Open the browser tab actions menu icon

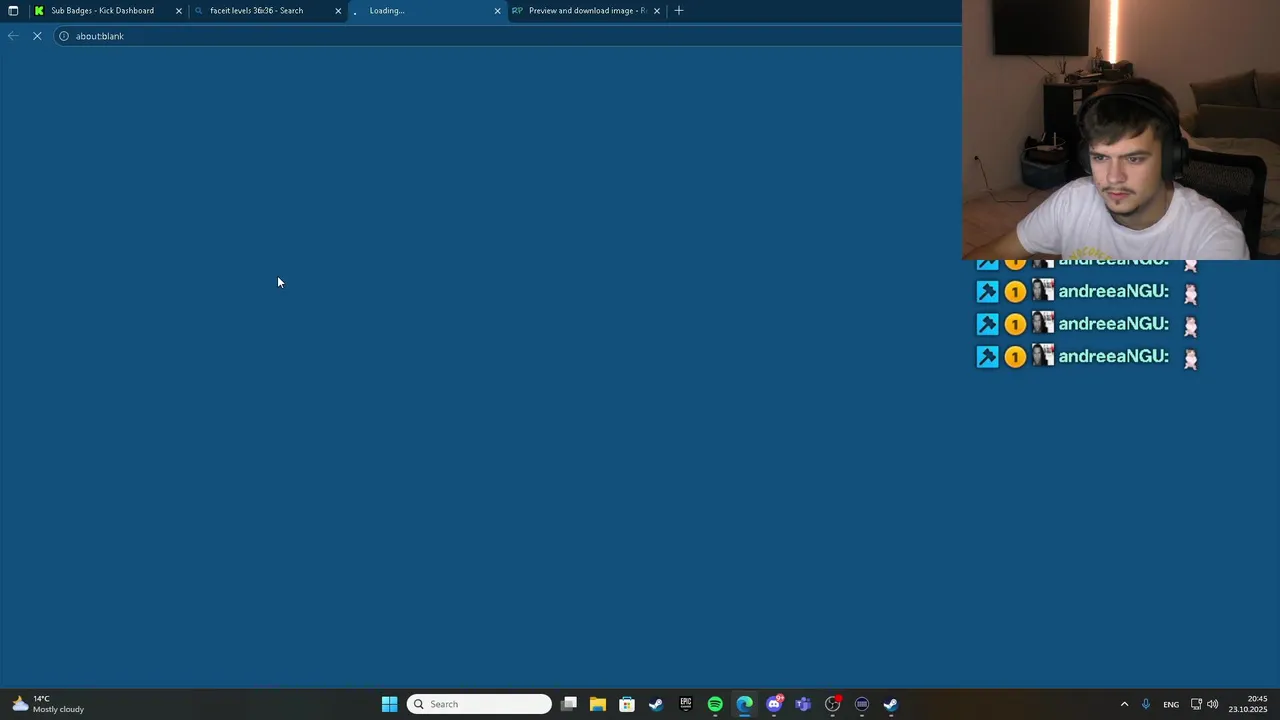13,11
